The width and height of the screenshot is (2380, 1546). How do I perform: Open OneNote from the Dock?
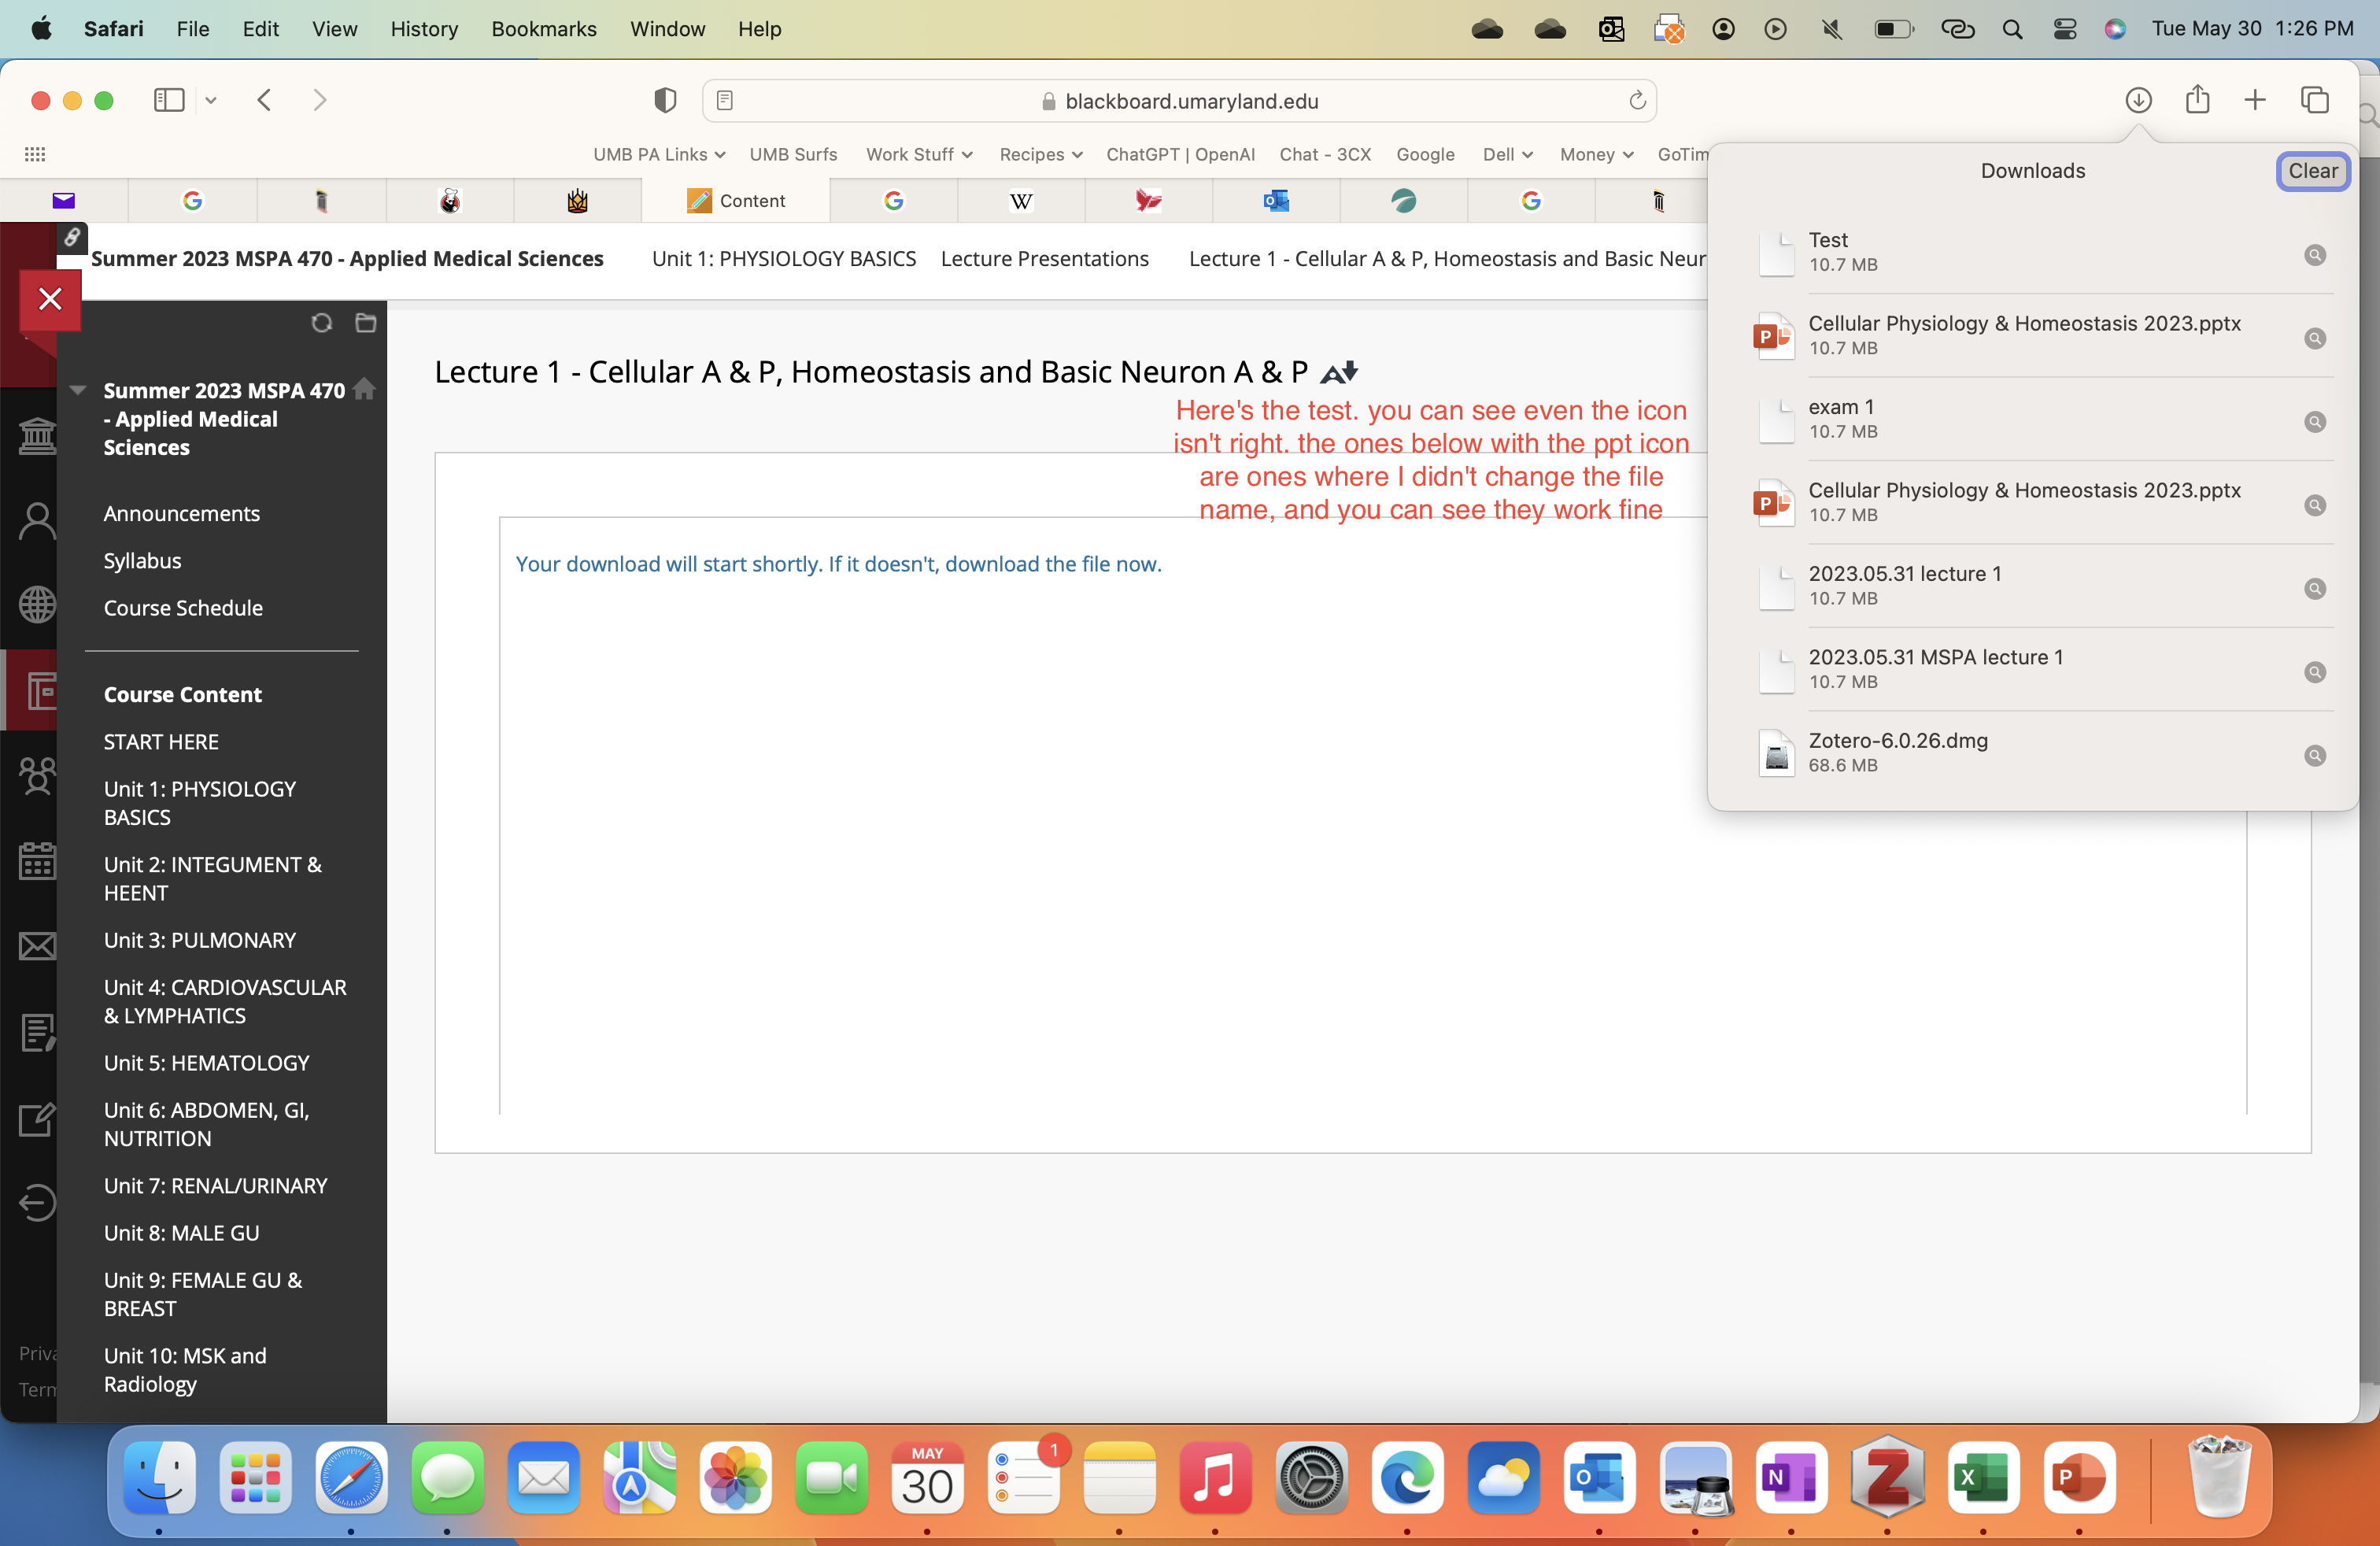[1791, 1478]
